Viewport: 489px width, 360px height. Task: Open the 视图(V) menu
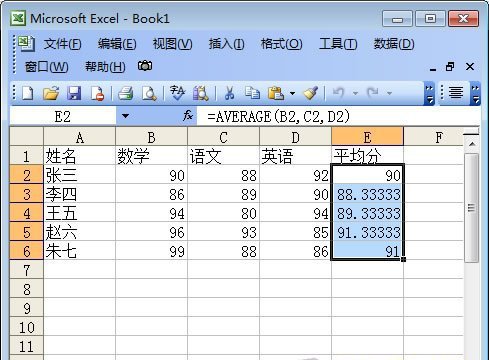[x=172, y=44]
